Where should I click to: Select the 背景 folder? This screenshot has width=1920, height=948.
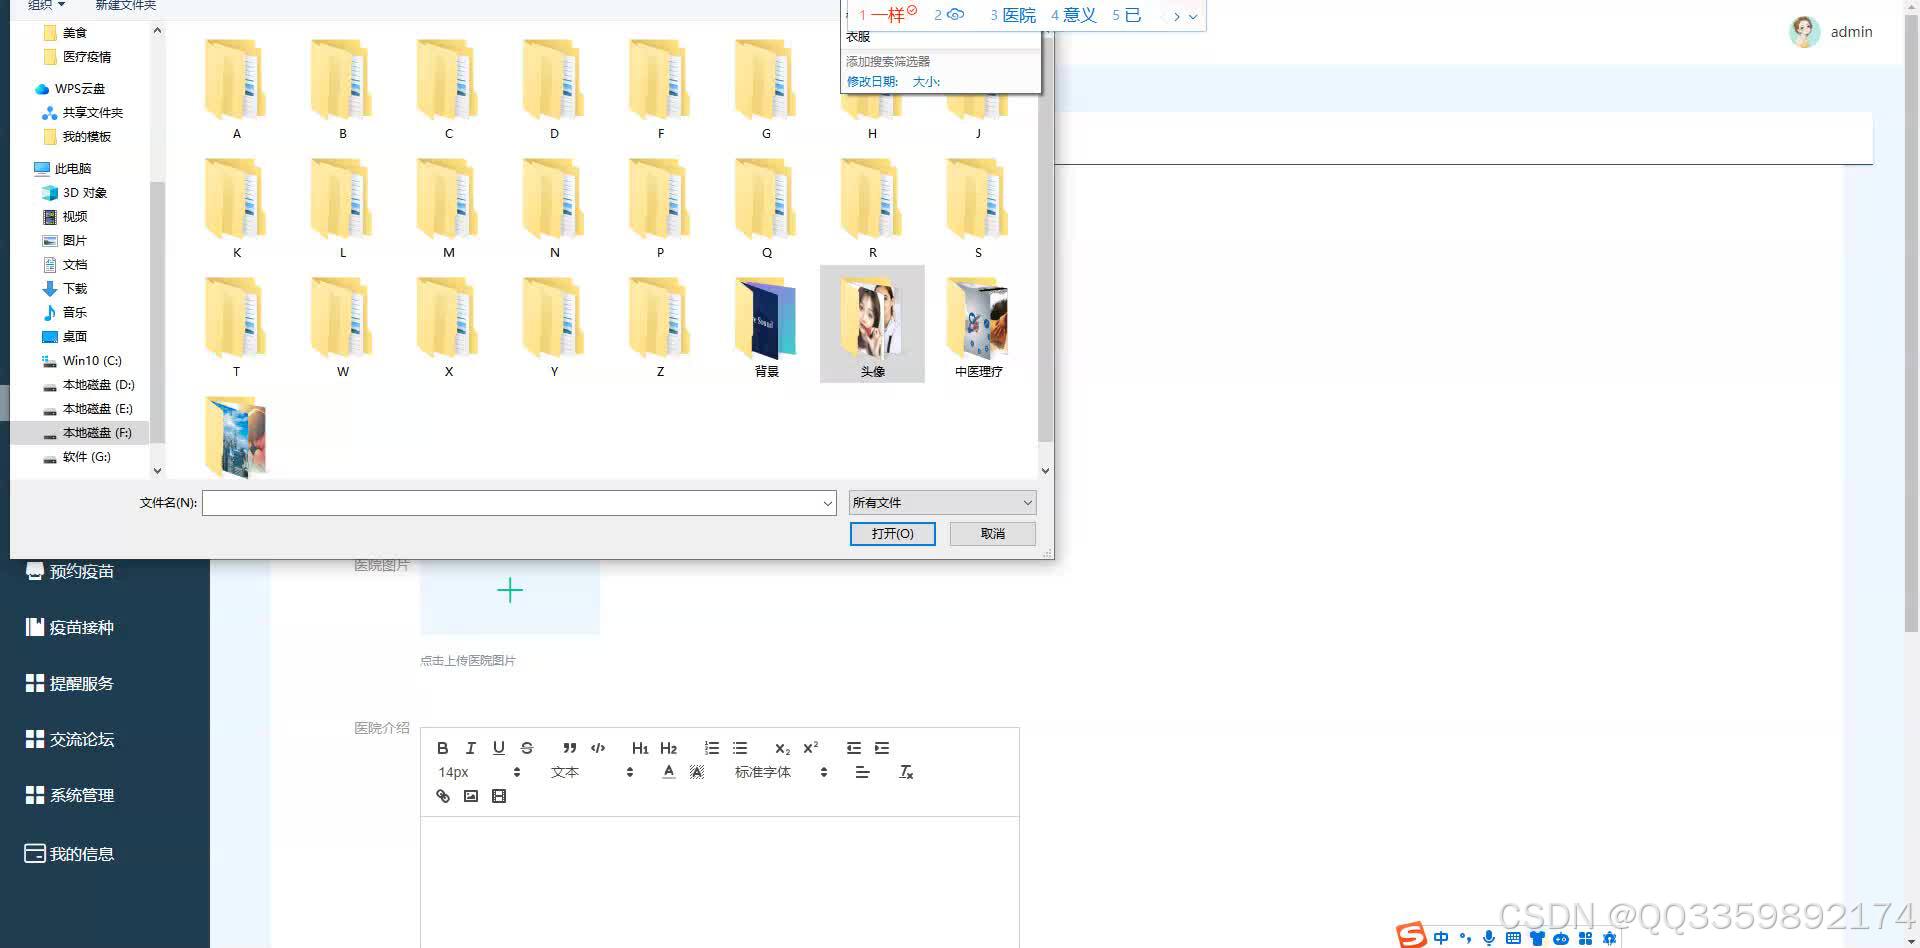click(x=766, y=325)
